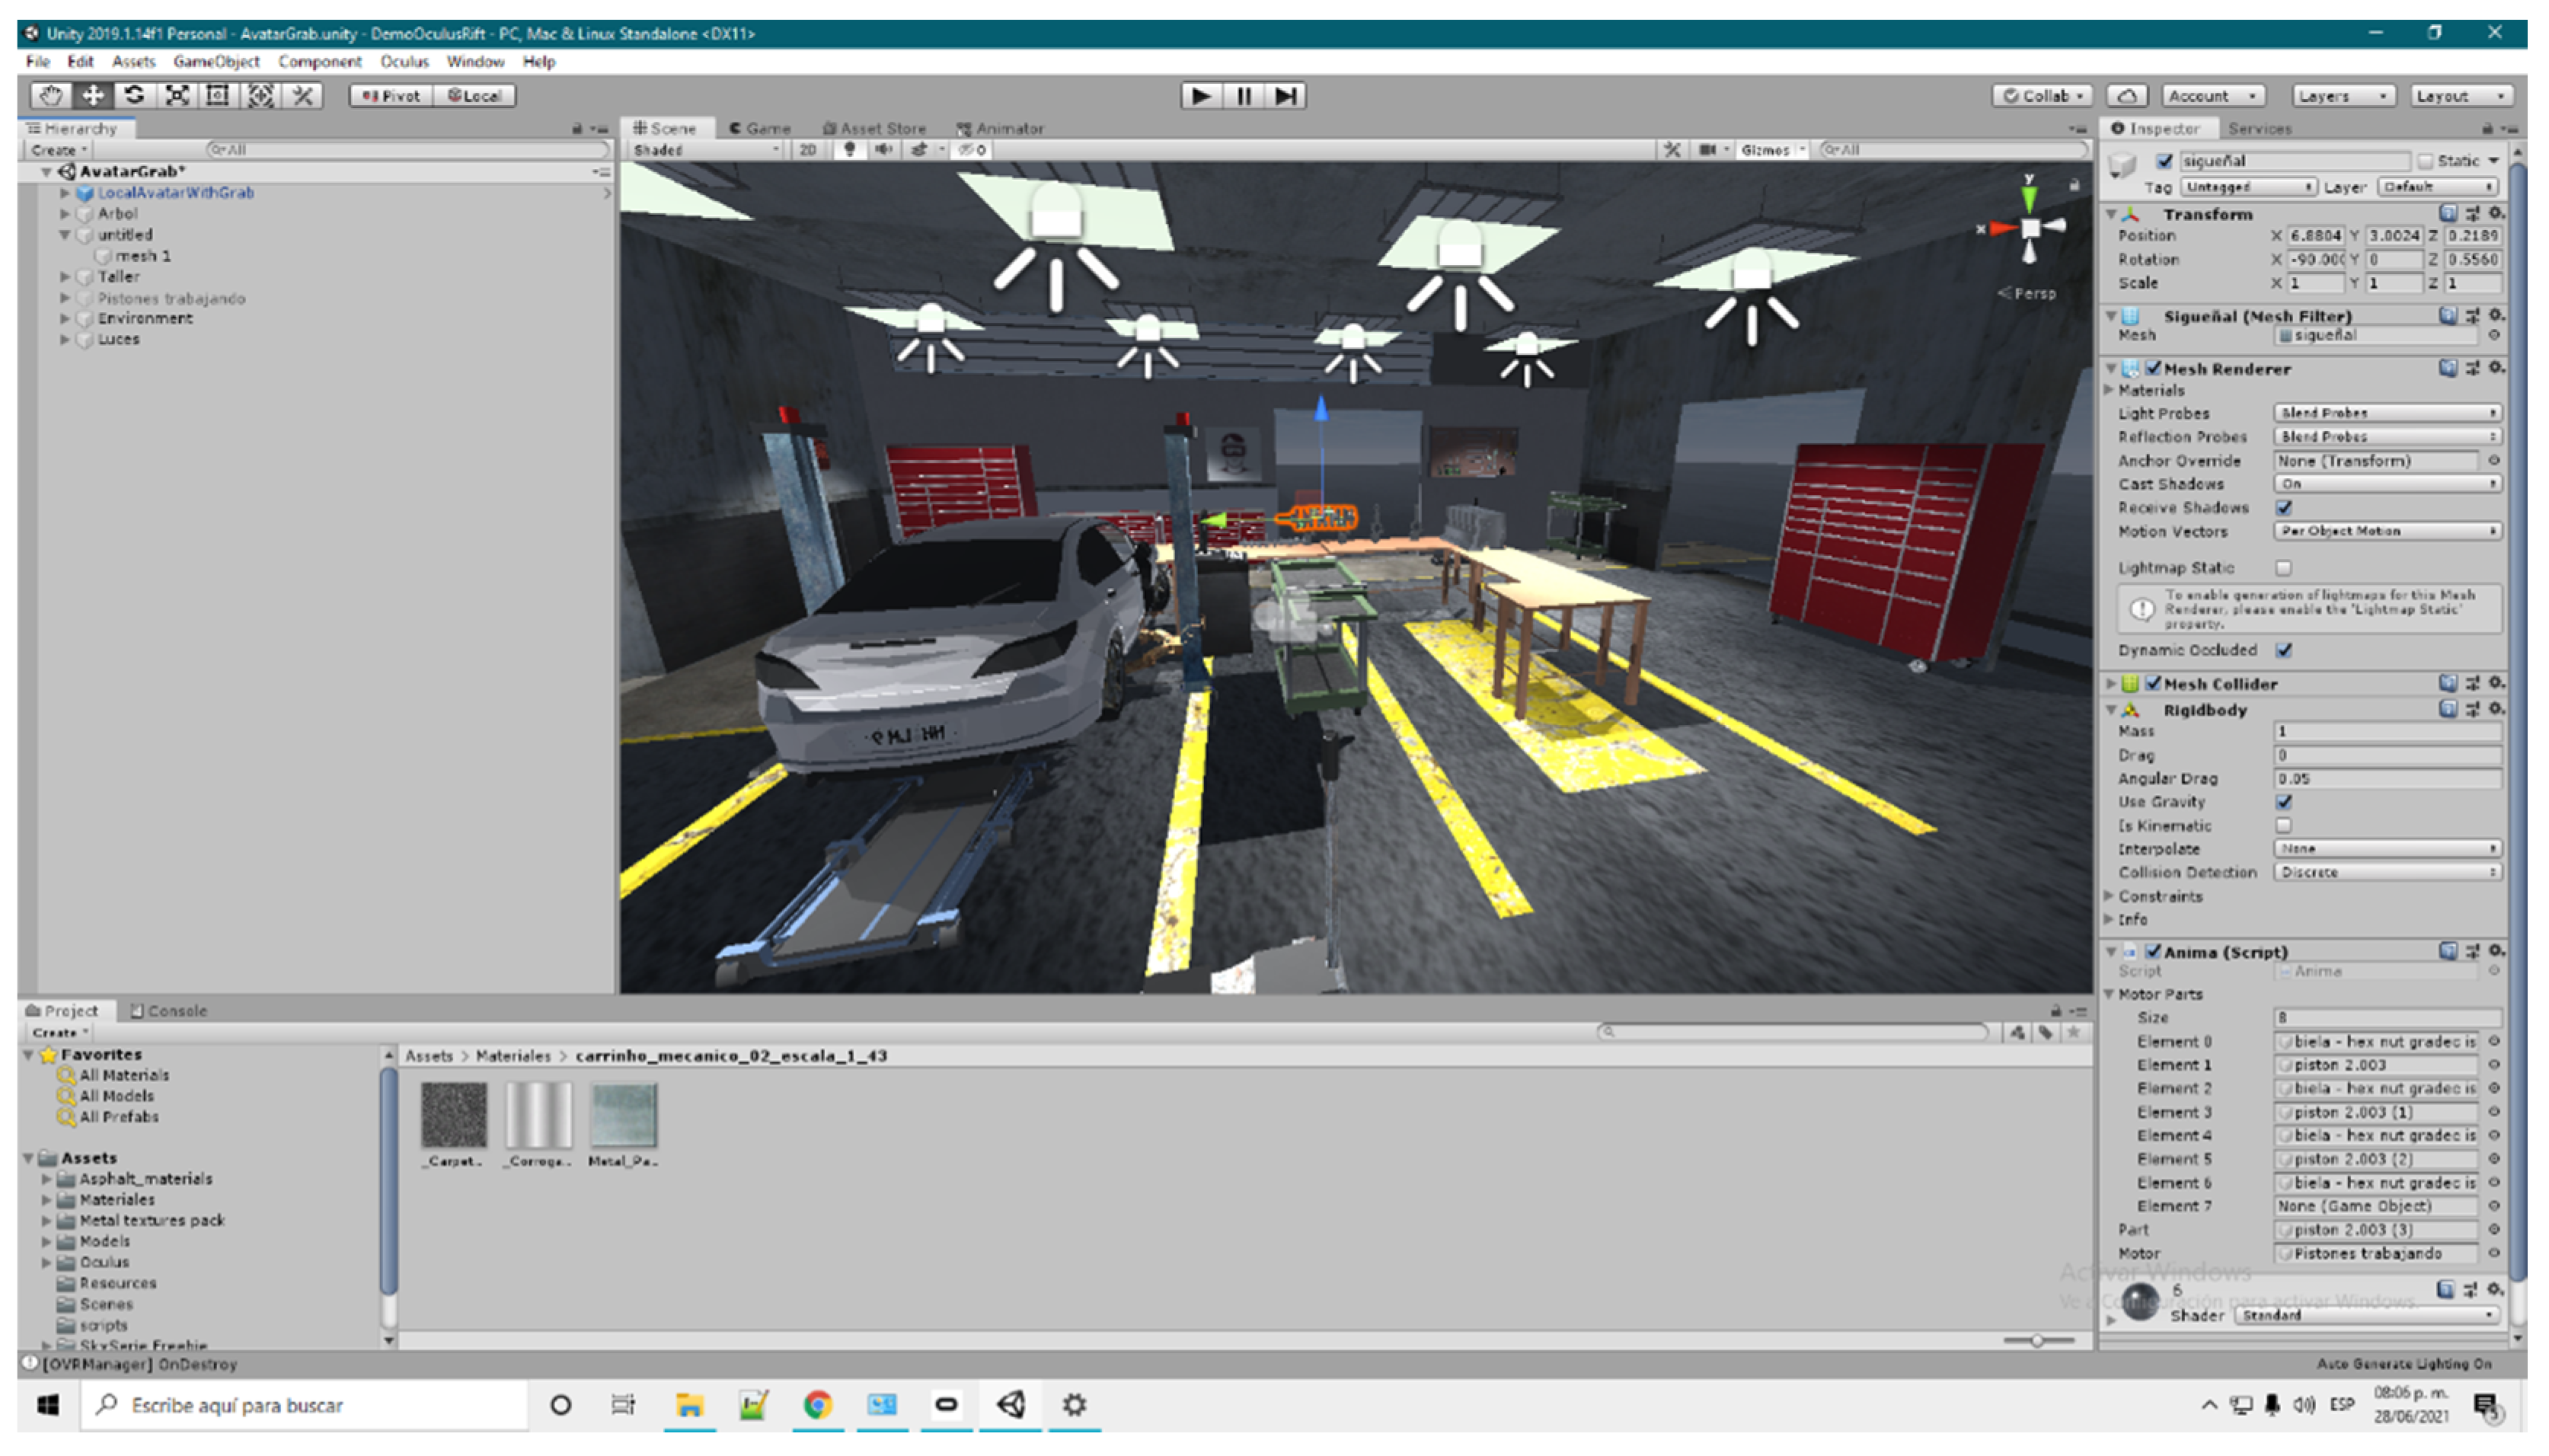Toggle Receive Shadows checkbox
This screenshot has height=1456, width=2549.
2284,508
